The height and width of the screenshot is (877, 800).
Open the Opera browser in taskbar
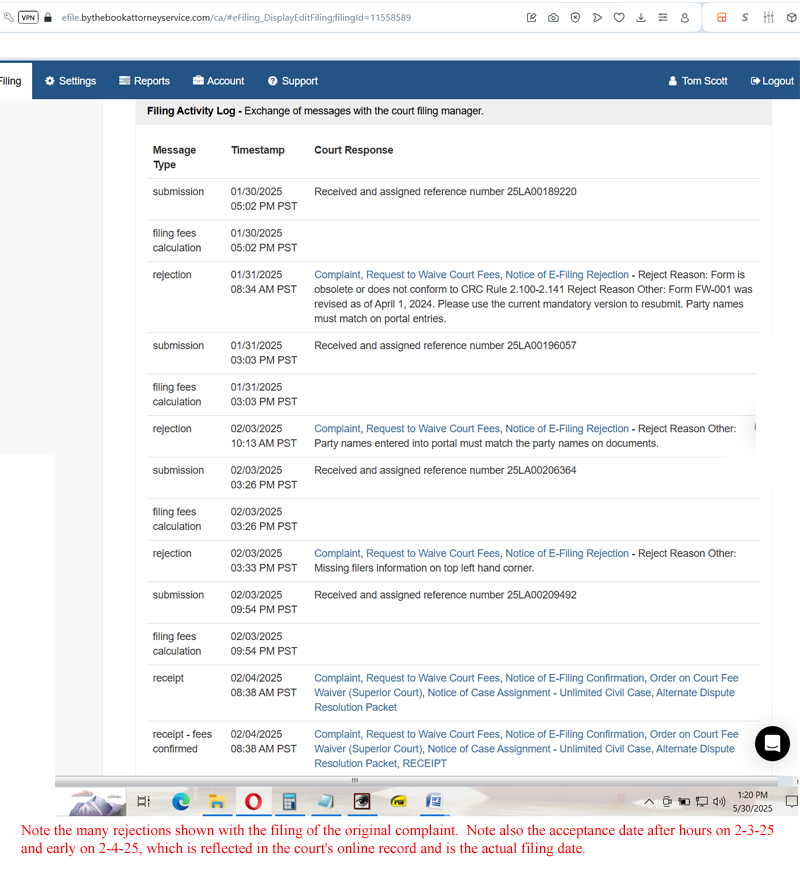coord(253,801)
